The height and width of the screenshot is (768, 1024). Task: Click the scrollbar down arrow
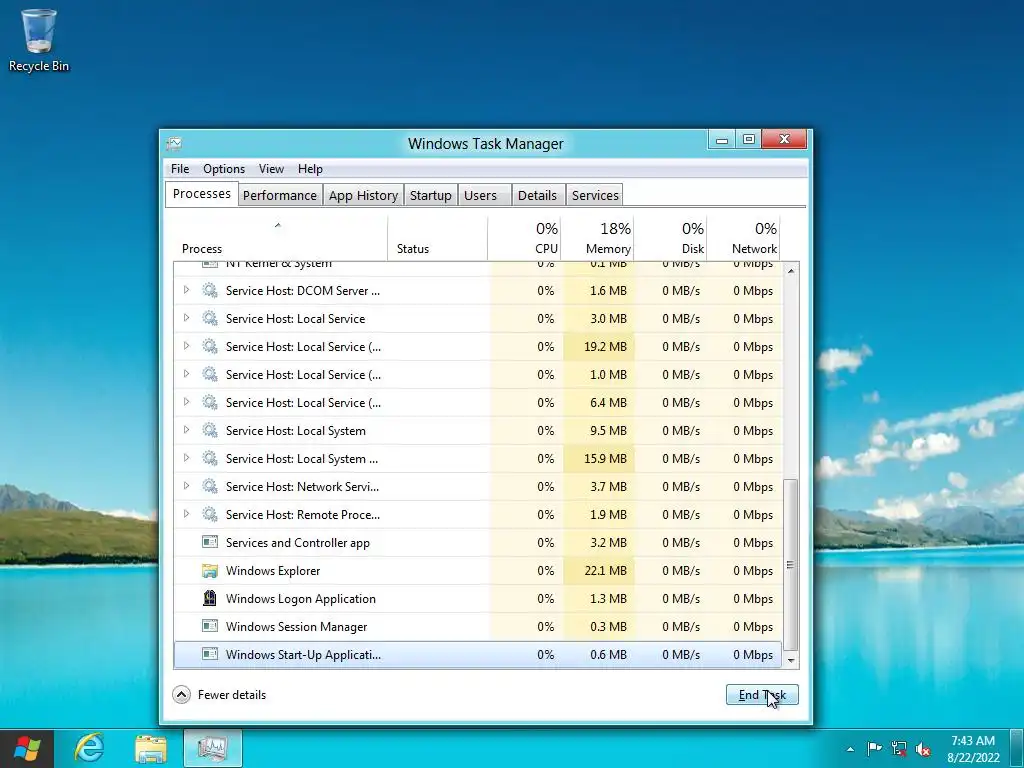pos(790,660)
